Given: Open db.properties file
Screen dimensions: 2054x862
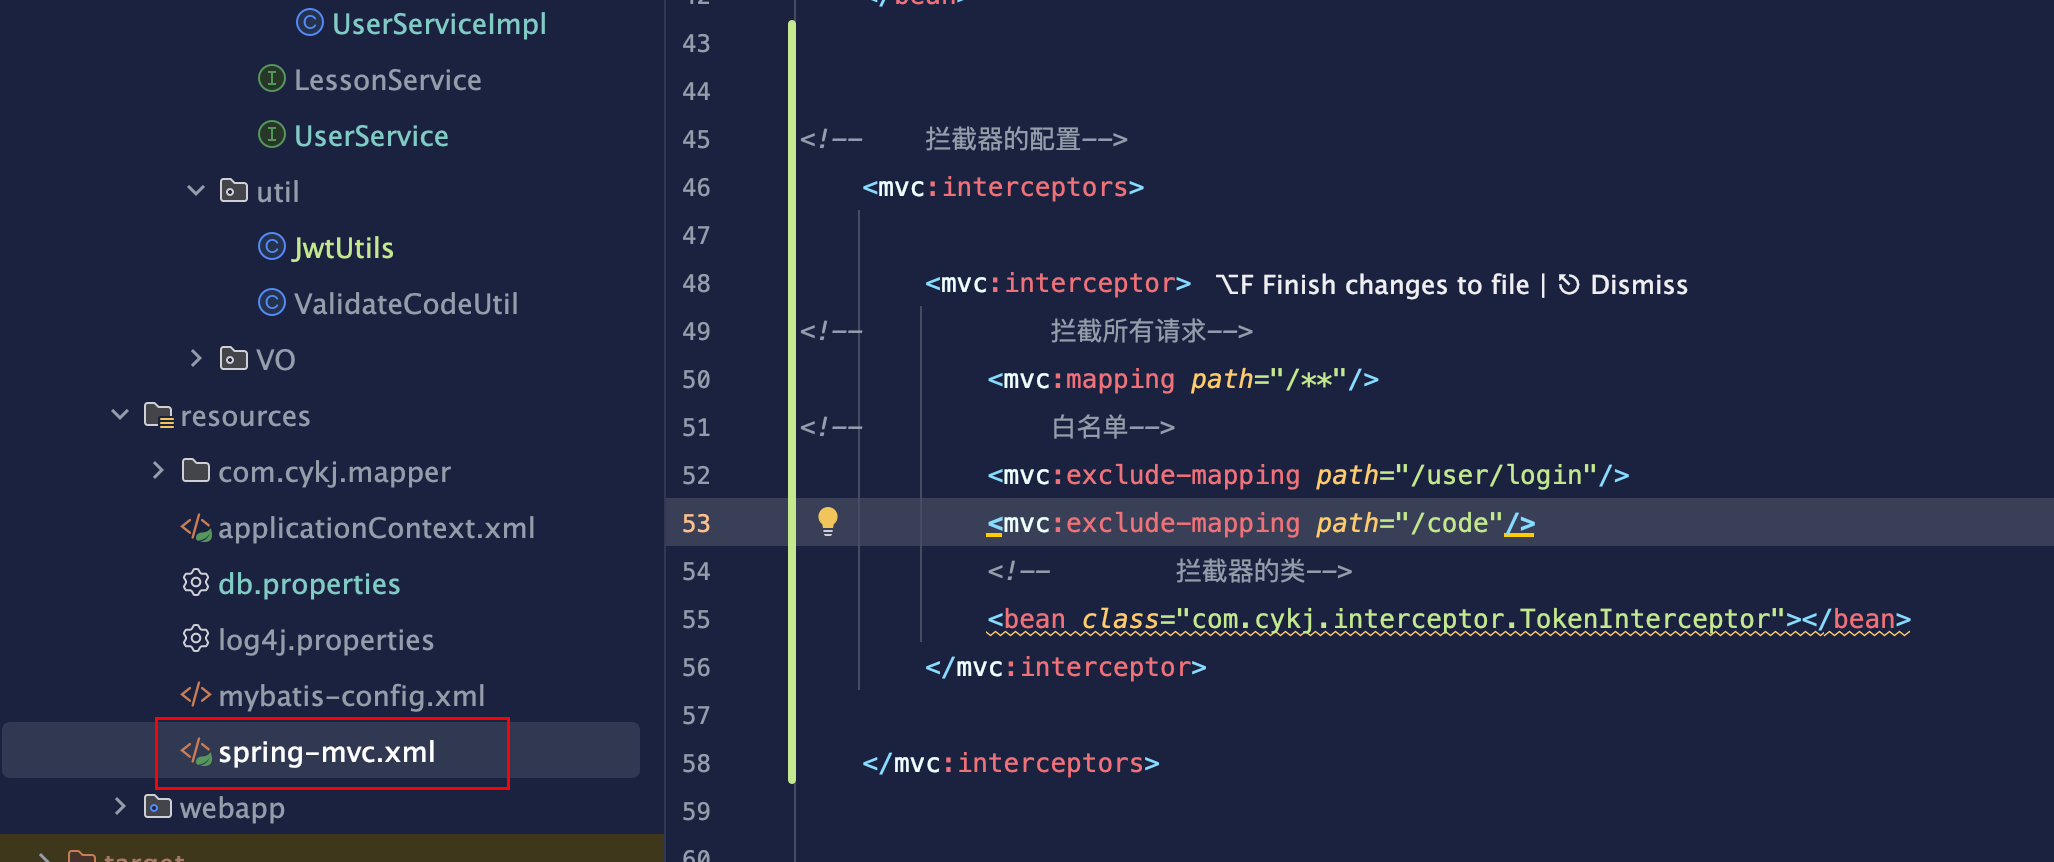Looking at the screenshot, I should pyautogui.click(x=309, y=583).
